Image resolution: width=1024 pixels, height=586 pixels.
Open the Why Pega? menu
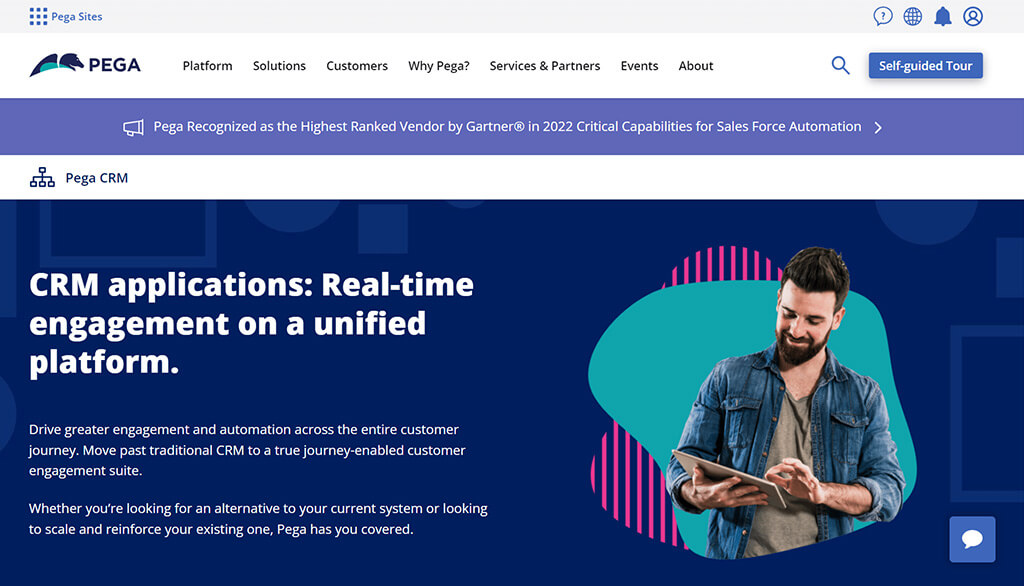coord(439,66)
